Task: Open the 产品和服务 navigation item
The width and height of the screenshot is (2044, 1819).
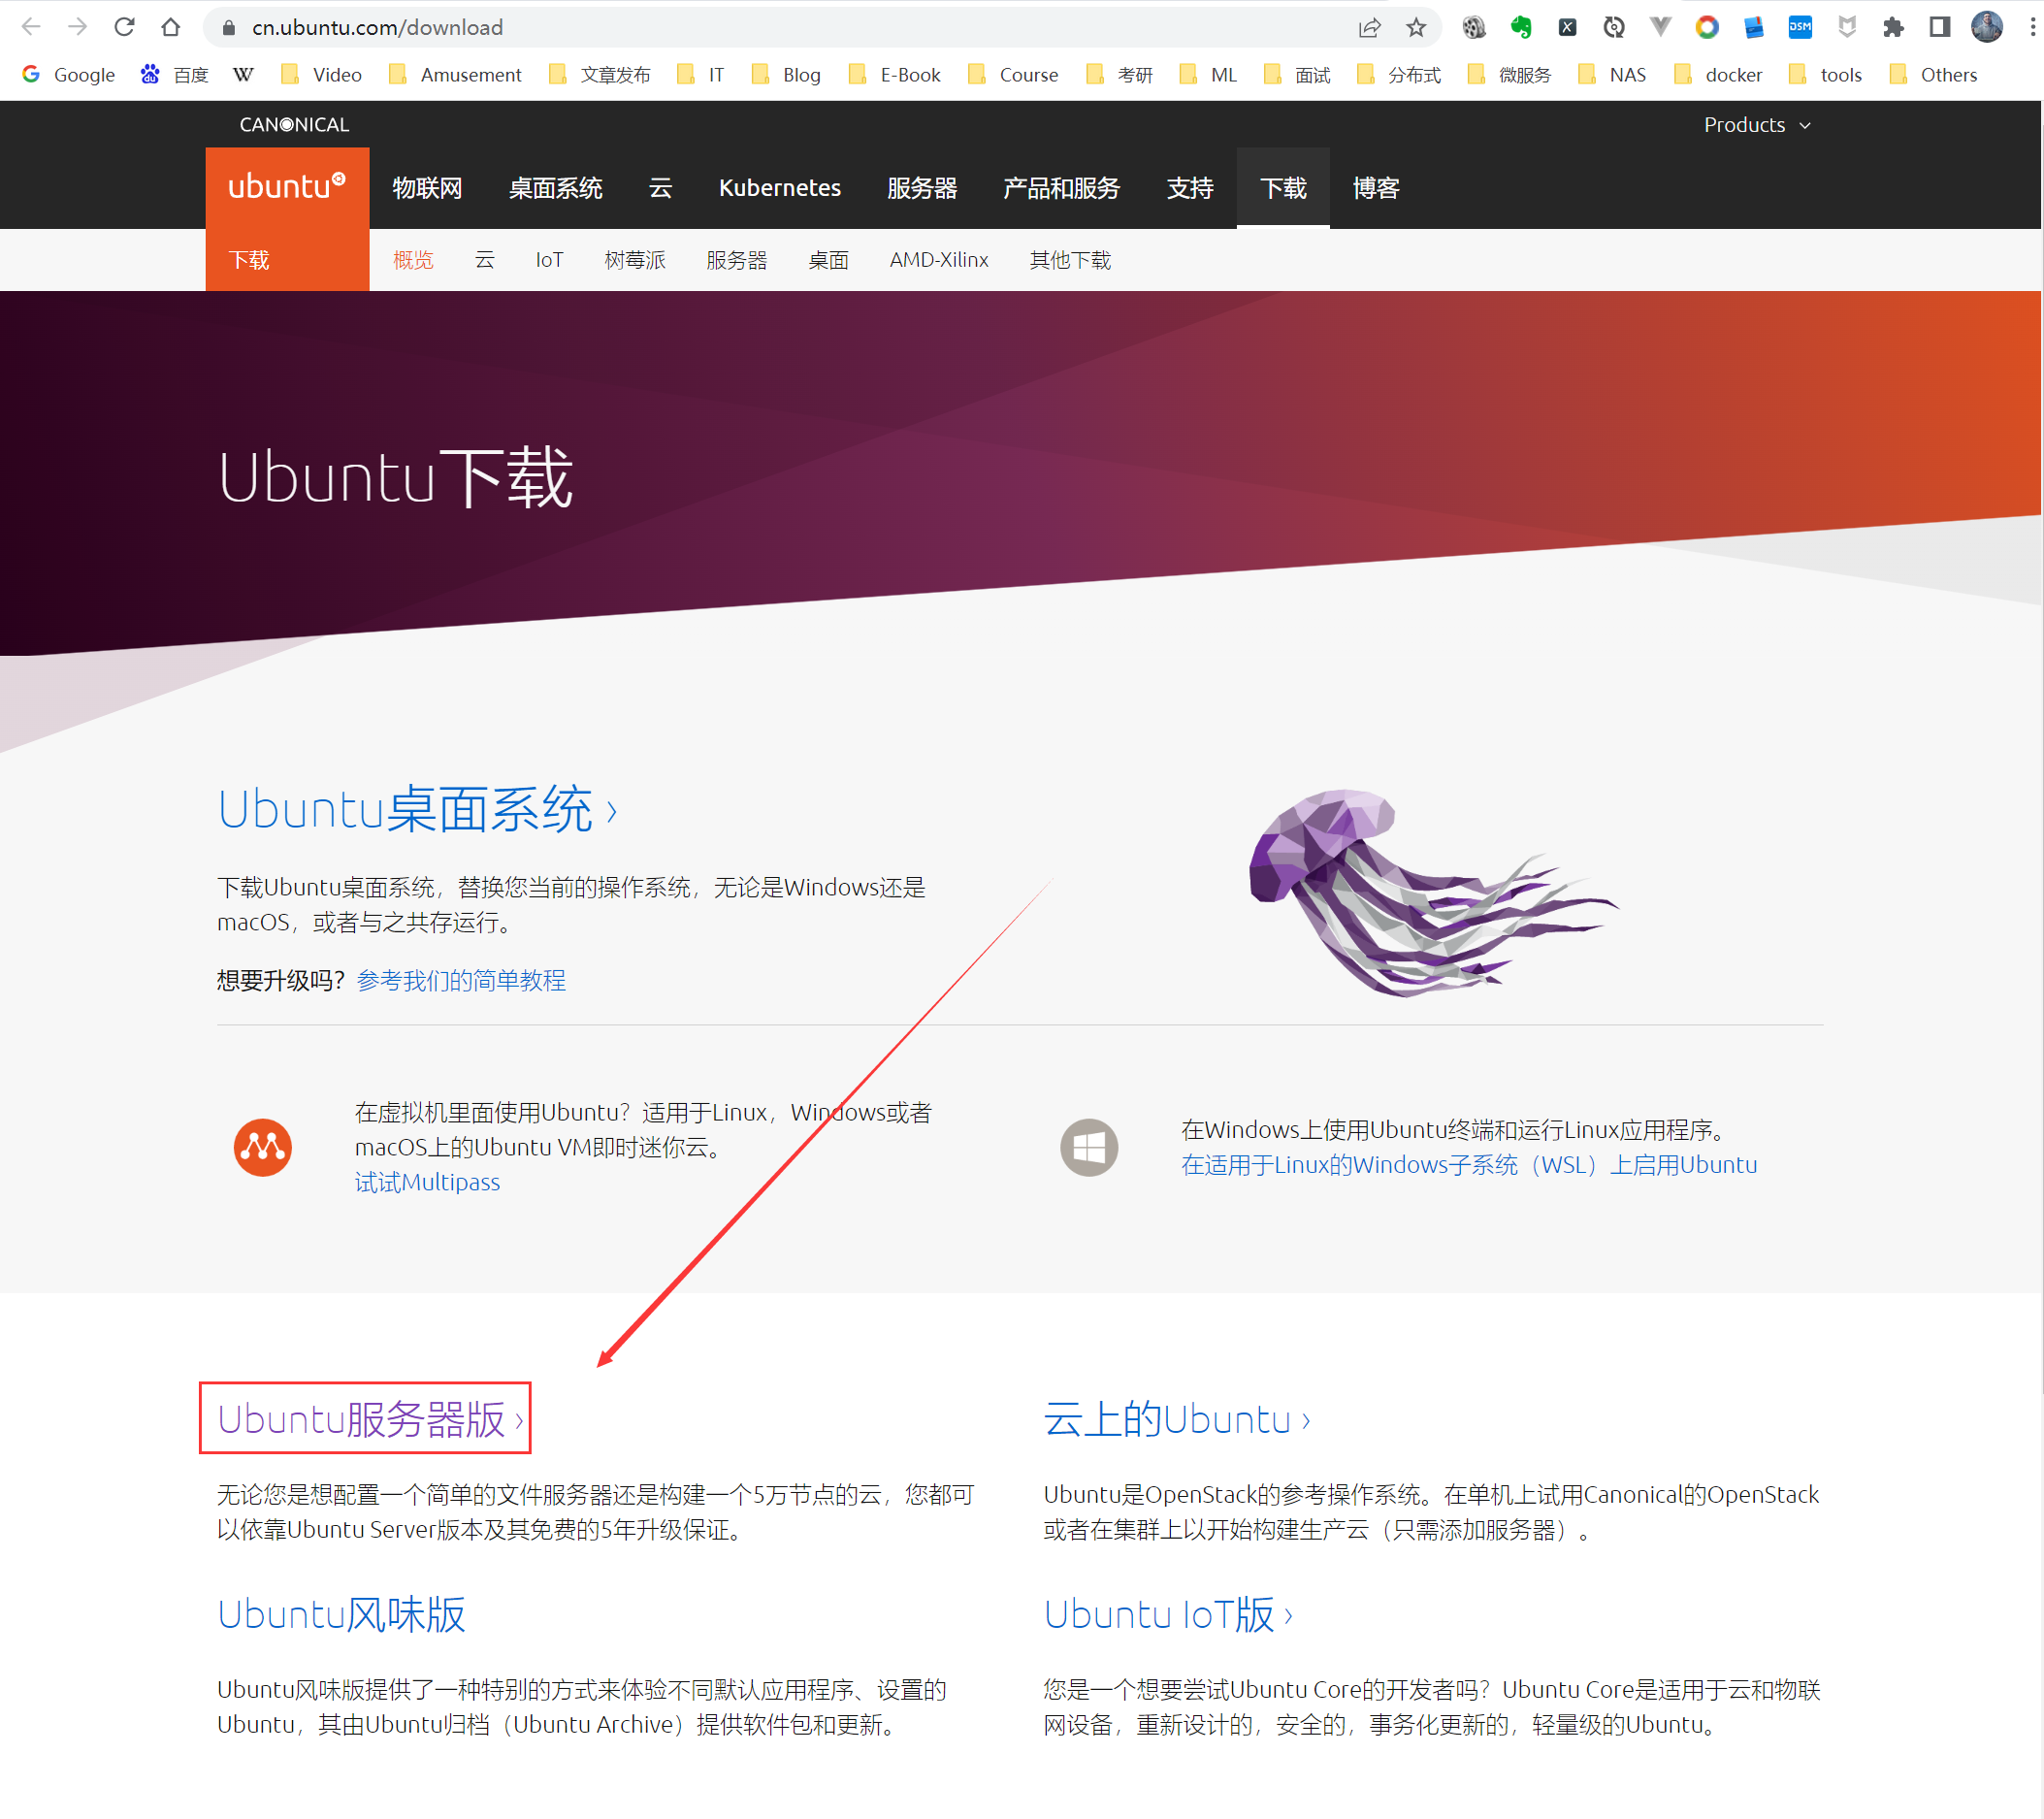Action: [x=1061, y=188]
